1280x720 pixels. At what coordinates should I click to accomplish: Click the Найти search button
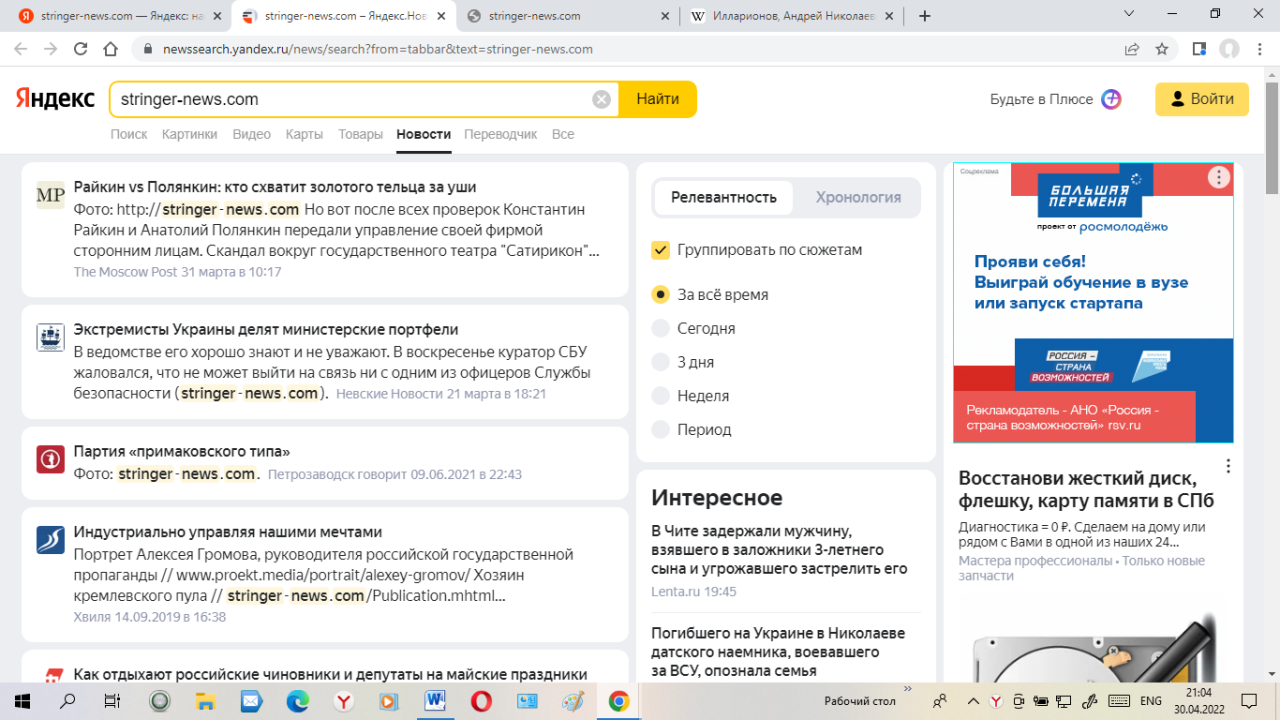pyautogui.click(x=658, y=99)
